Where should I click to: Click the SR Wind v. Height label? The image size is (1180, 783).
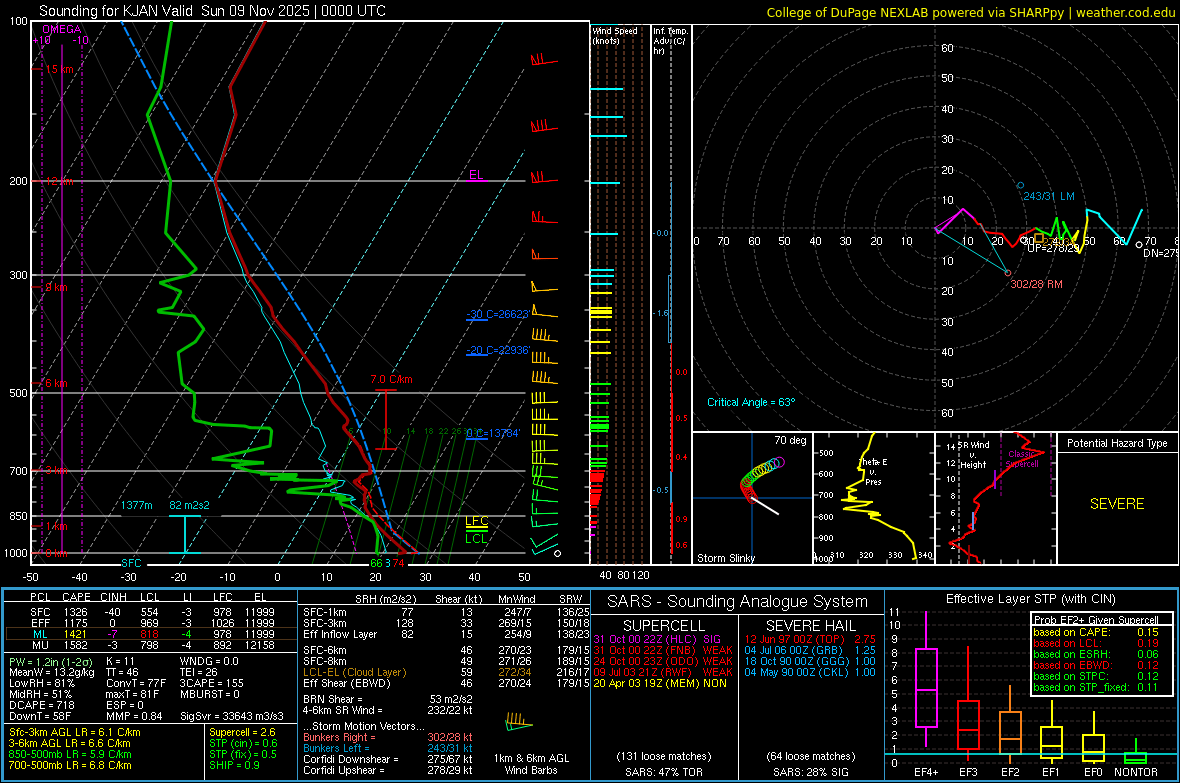click(973, 455)
